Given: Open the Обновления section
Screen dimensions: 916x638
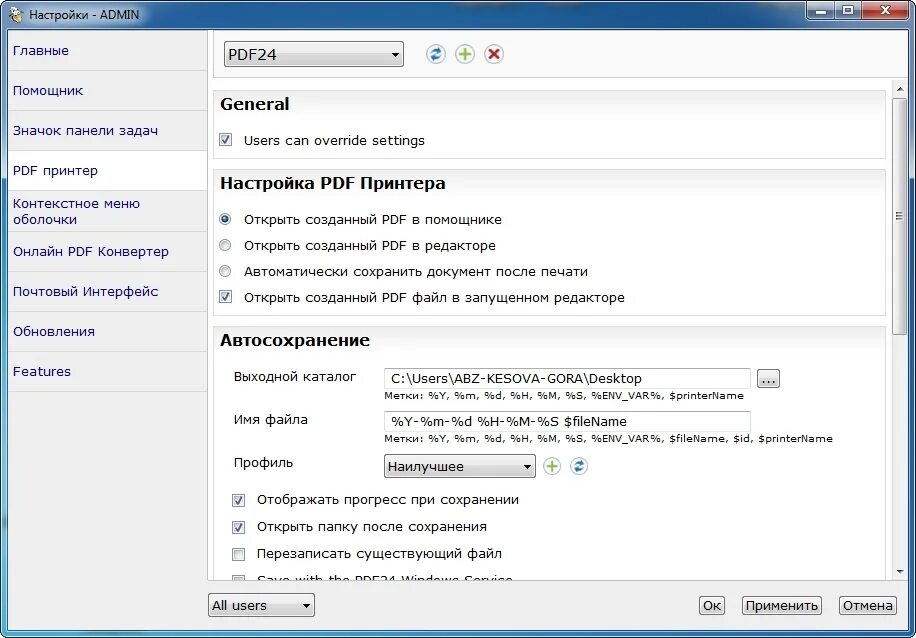Looking at the screenshot, I should pos(107,331).
